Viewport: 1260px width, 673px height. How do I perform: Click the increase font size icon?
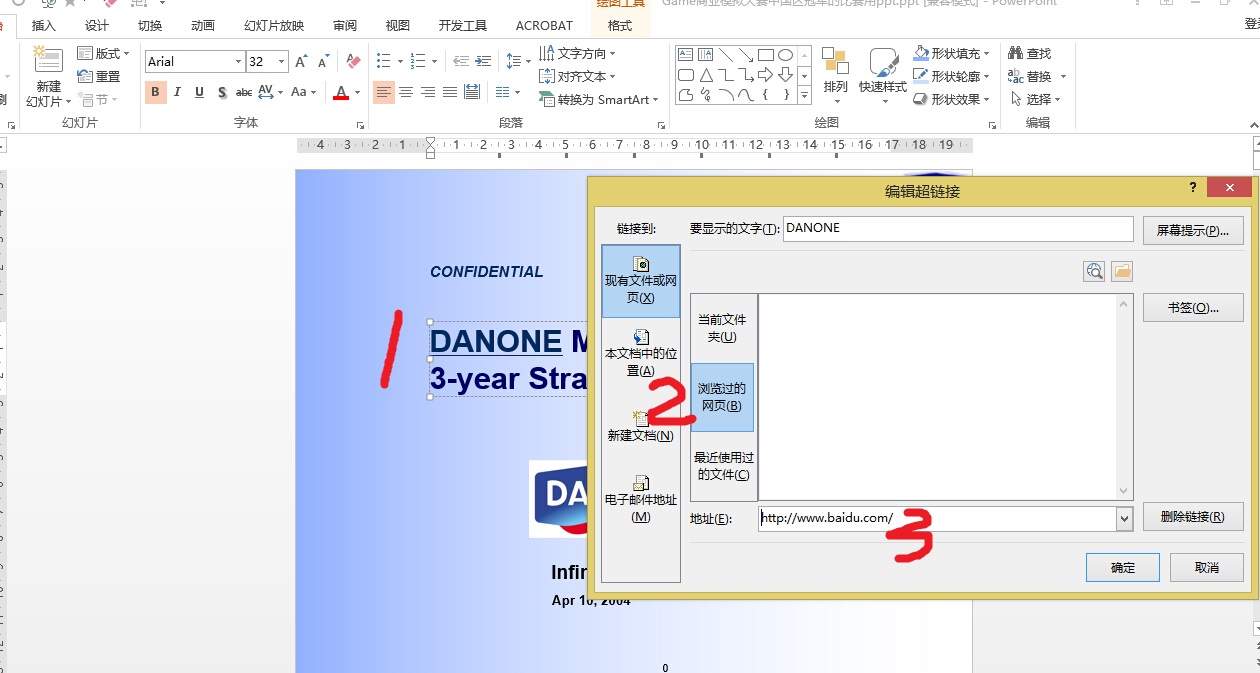pos(302,62)
